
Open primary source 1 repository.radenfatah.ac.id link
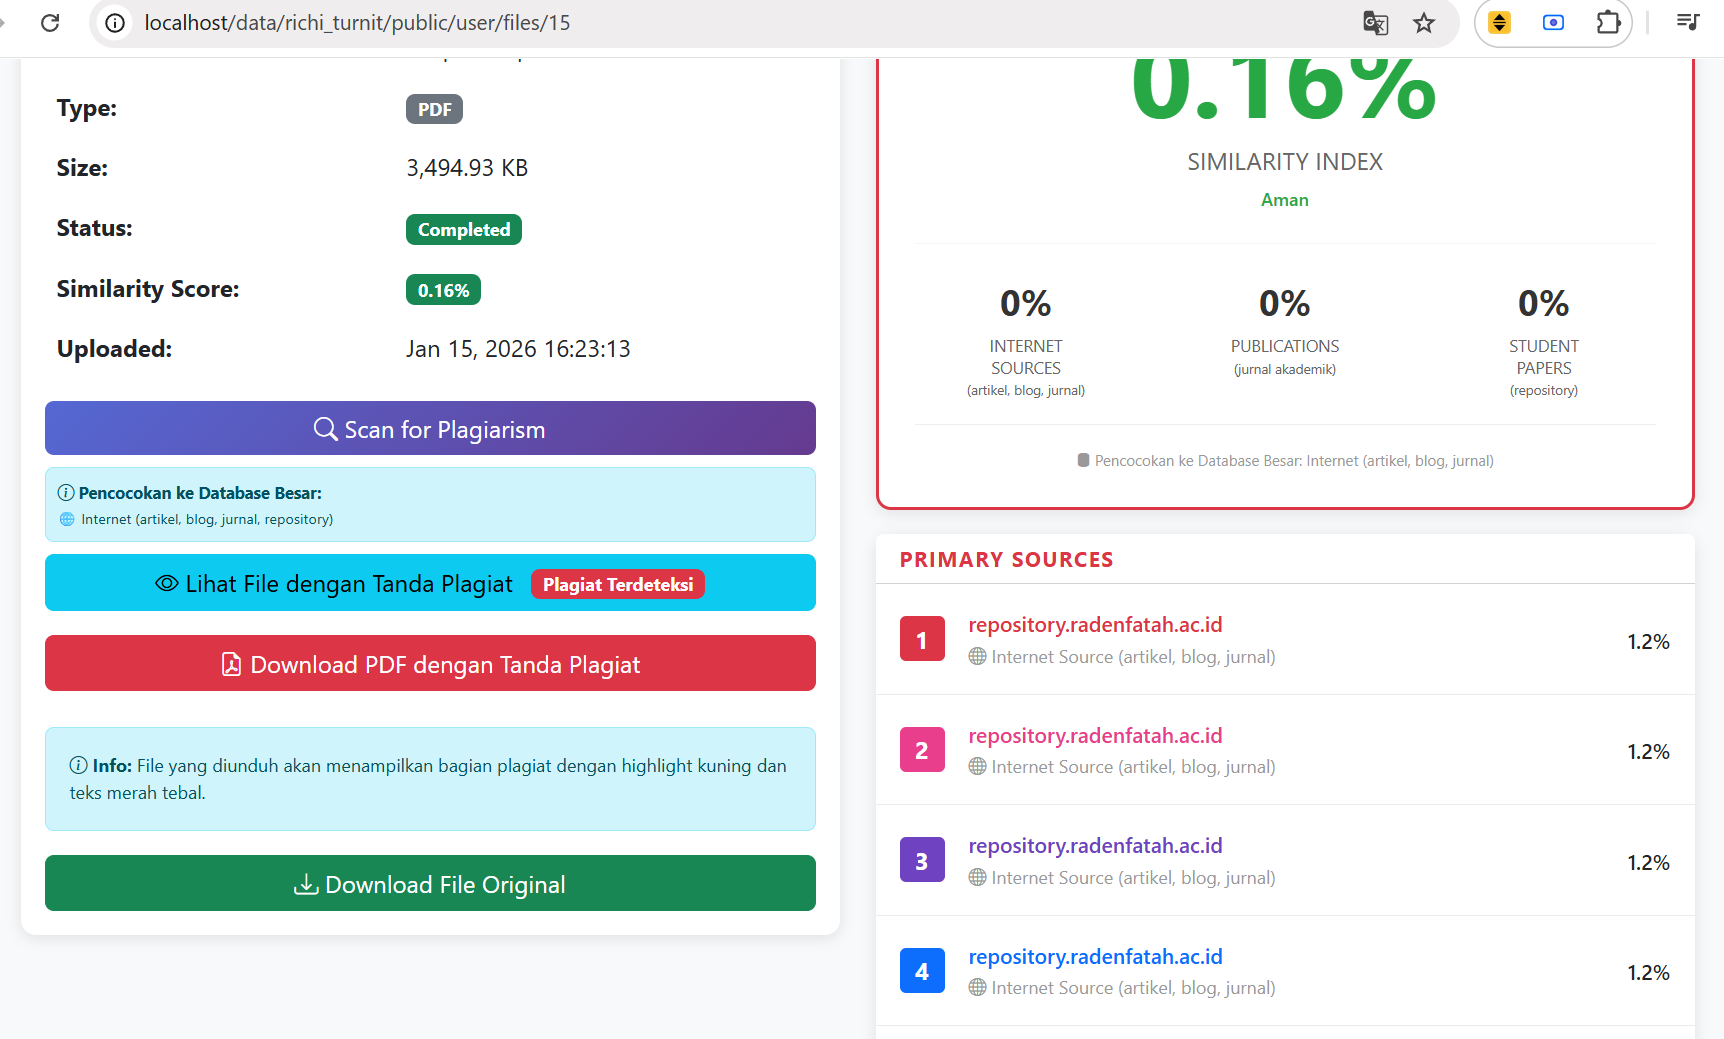click(1095, 625)
